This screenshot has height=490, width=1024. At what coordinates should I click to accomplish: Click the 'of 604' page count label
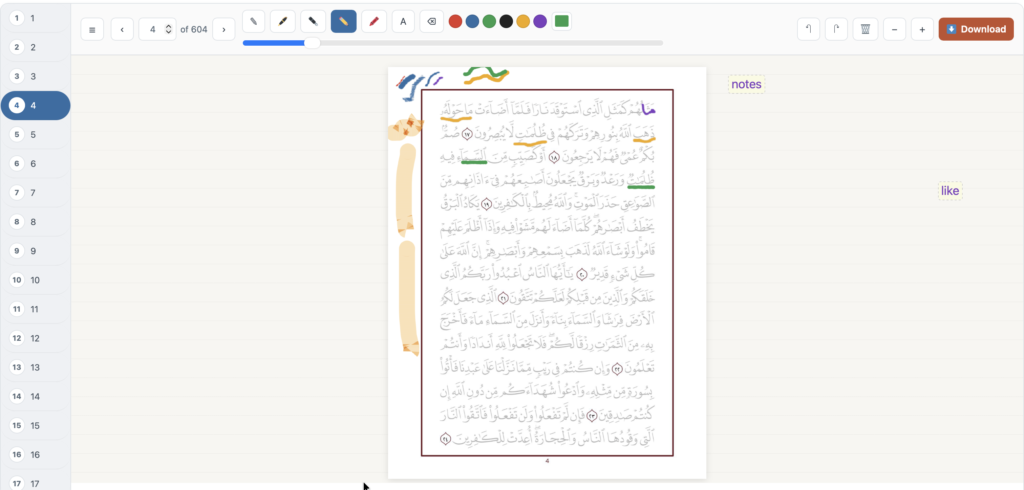coord(194,29)
